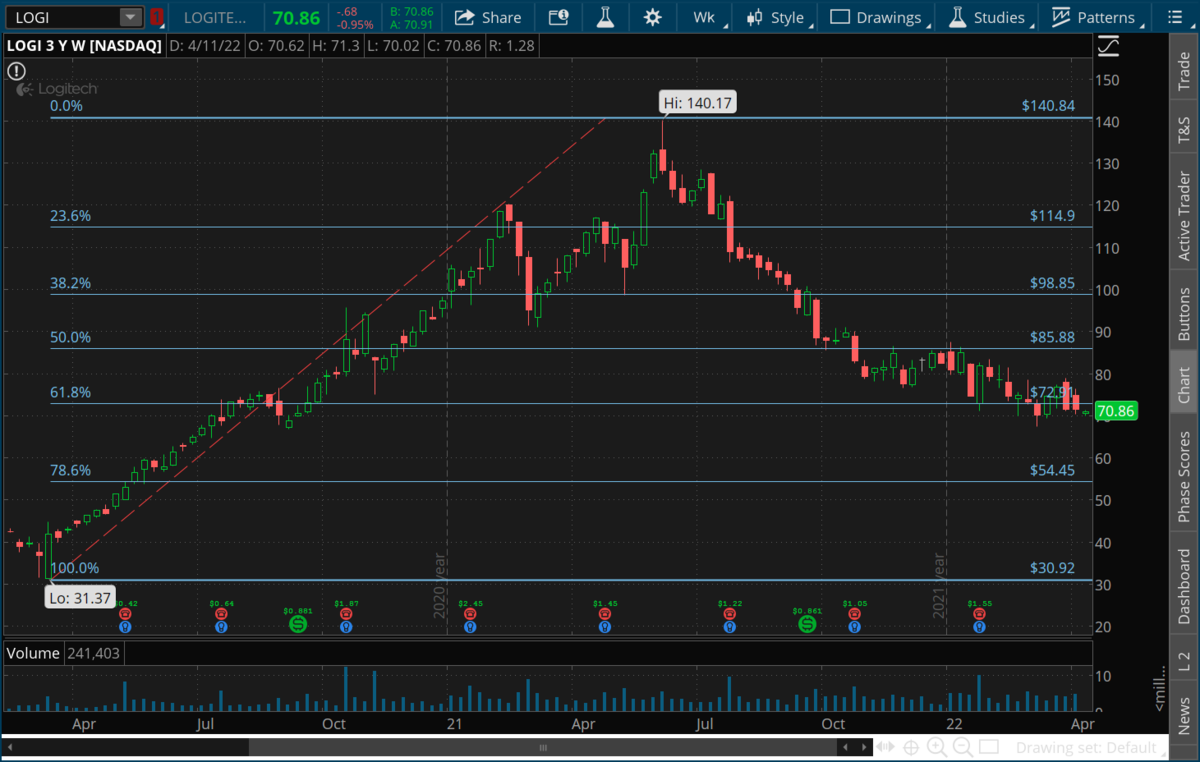Open the Wk time frame selector
This screenshot has width=1200, height=762.
(x=704, y=17)
